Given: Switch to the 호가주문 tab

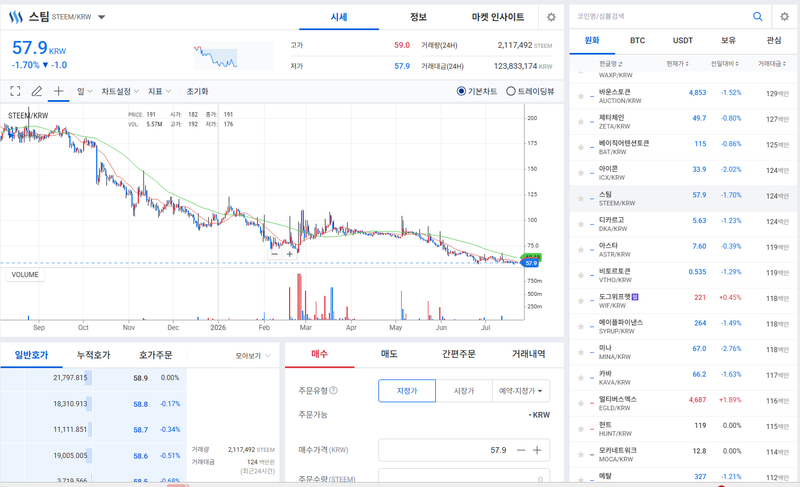Looking at the screenshot, I should click(x=156, y=355).
